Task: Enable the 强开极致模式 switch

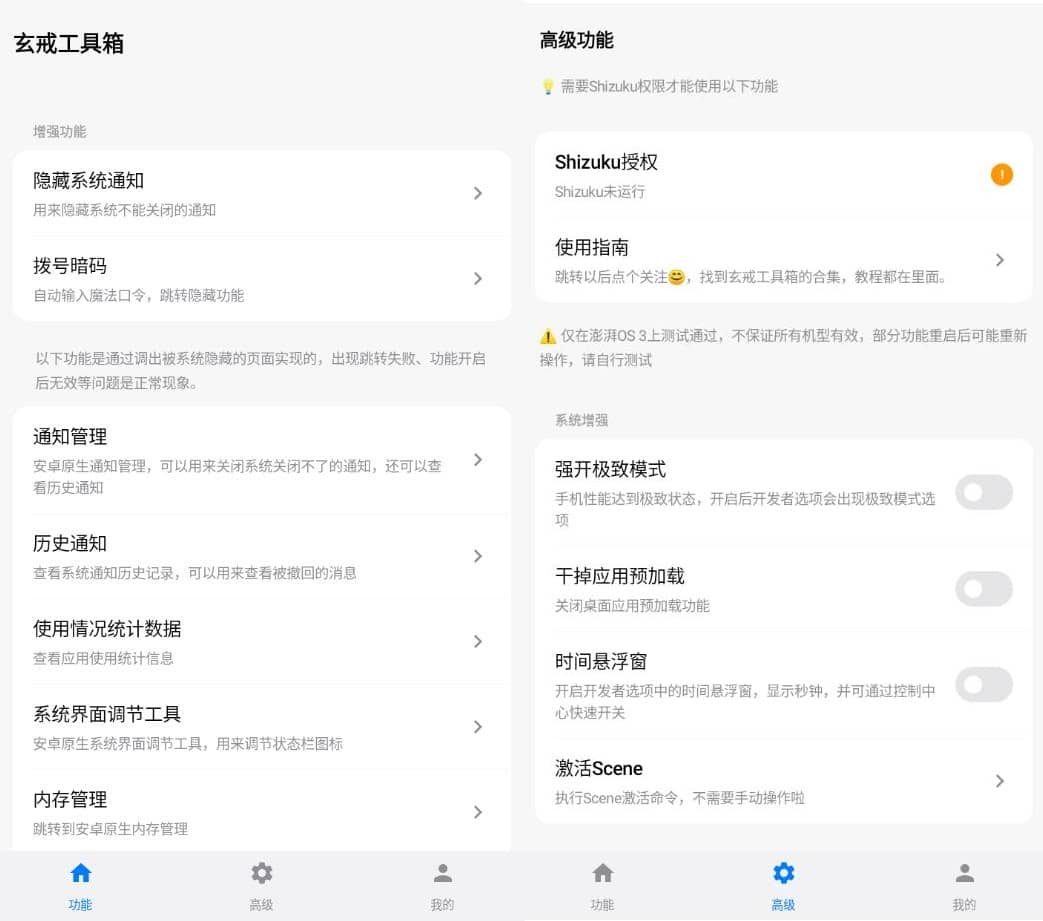Action: point(983,492)
